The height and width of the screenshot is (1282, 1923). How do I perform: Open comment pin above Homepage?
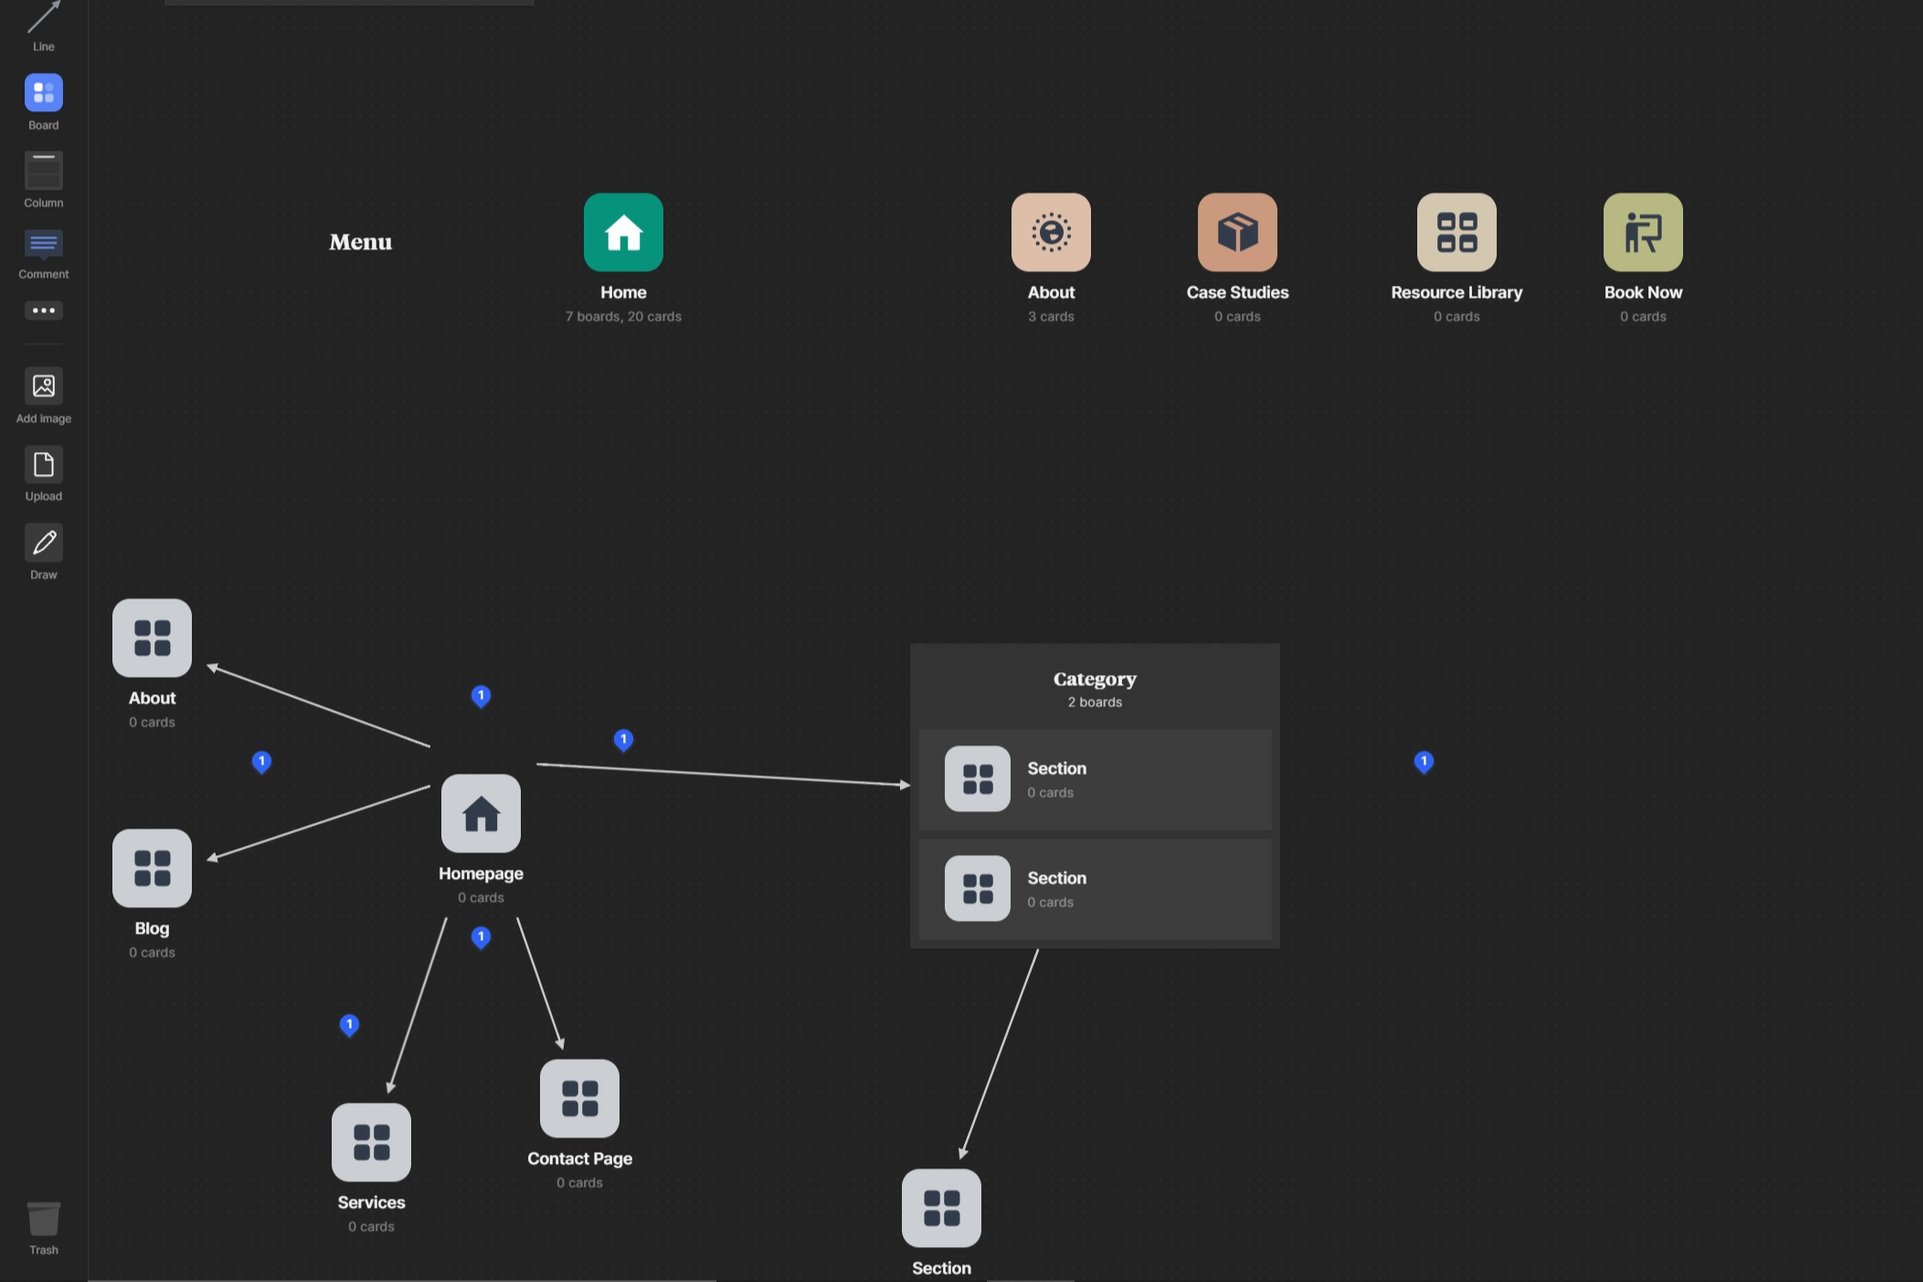pos(481,696)
